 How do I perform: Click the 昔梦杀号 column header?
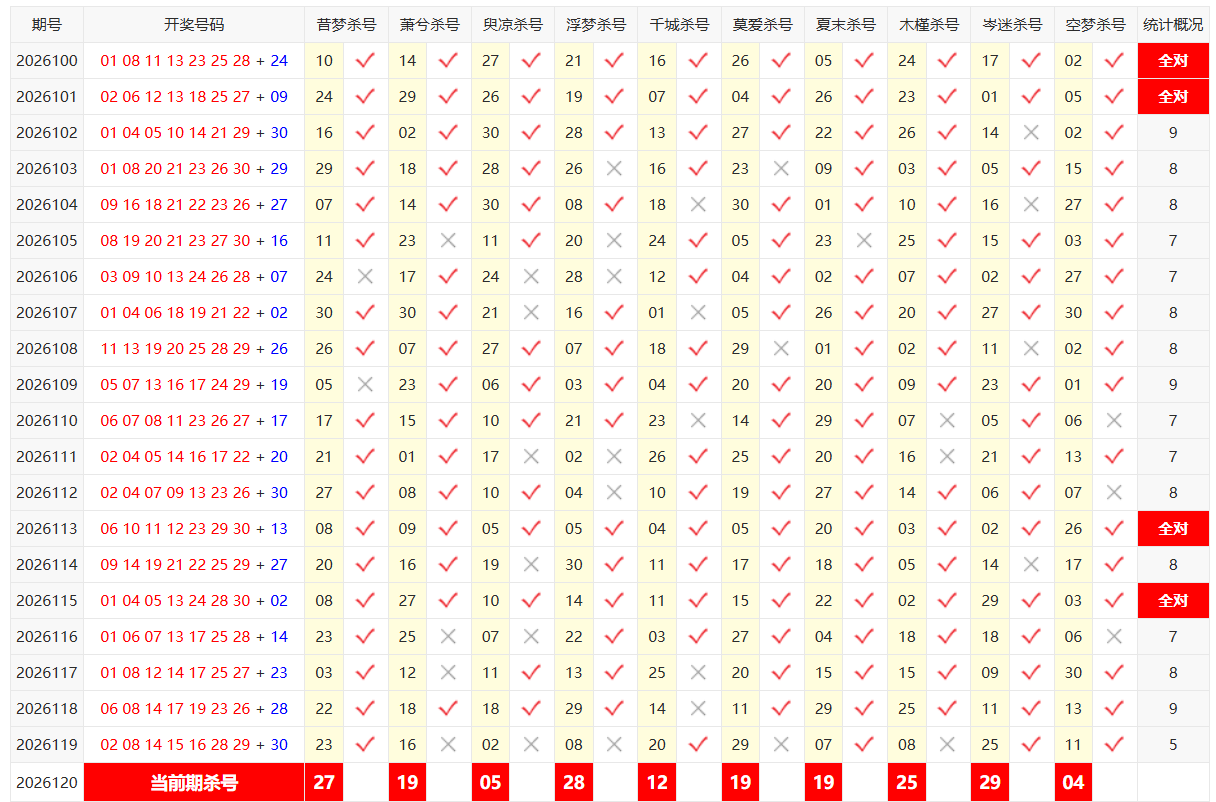pyautogui.click(x=346, y=25)
